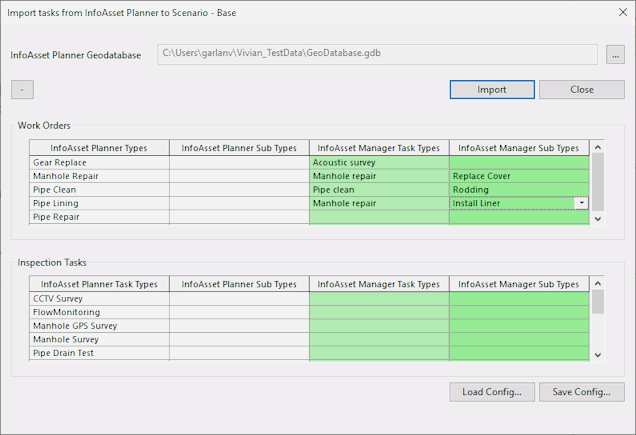Click Manager Sub Type cell for CCTV Survey
The height and width of the screenshot is (435, 636).
[519, 299]
